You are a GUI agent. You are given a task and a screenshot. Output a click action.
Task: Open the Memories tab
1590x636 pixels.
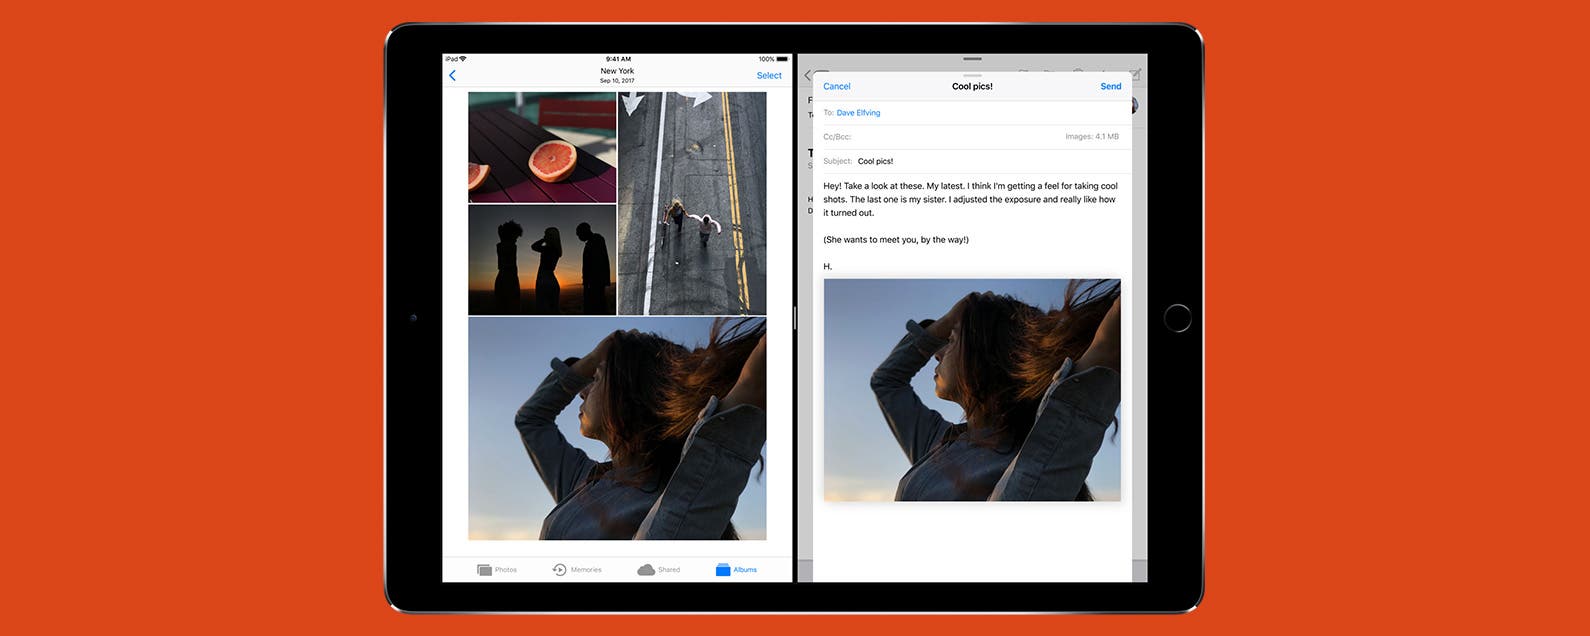tap(577, 569)
